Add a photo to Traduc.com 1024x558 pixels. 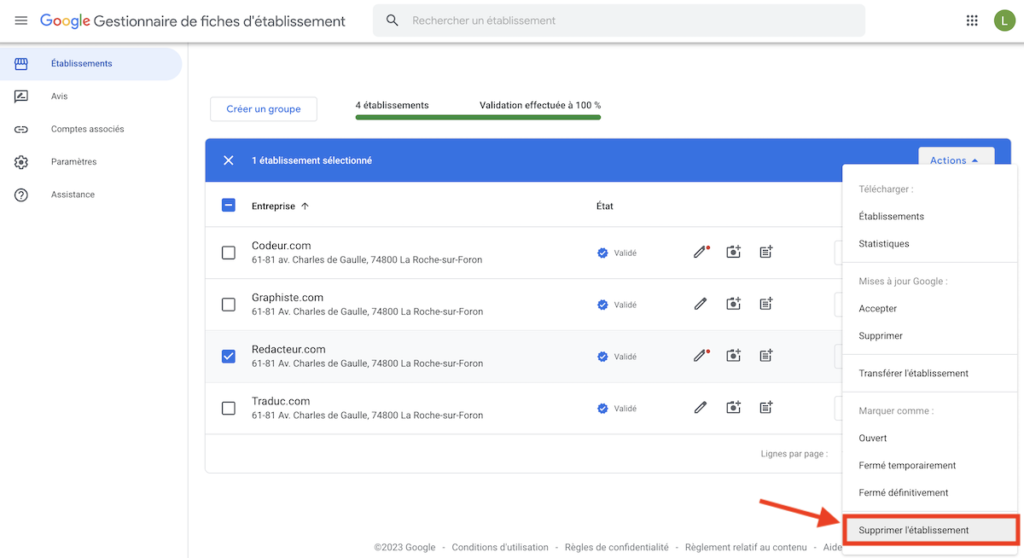click(x=733, y=407)
